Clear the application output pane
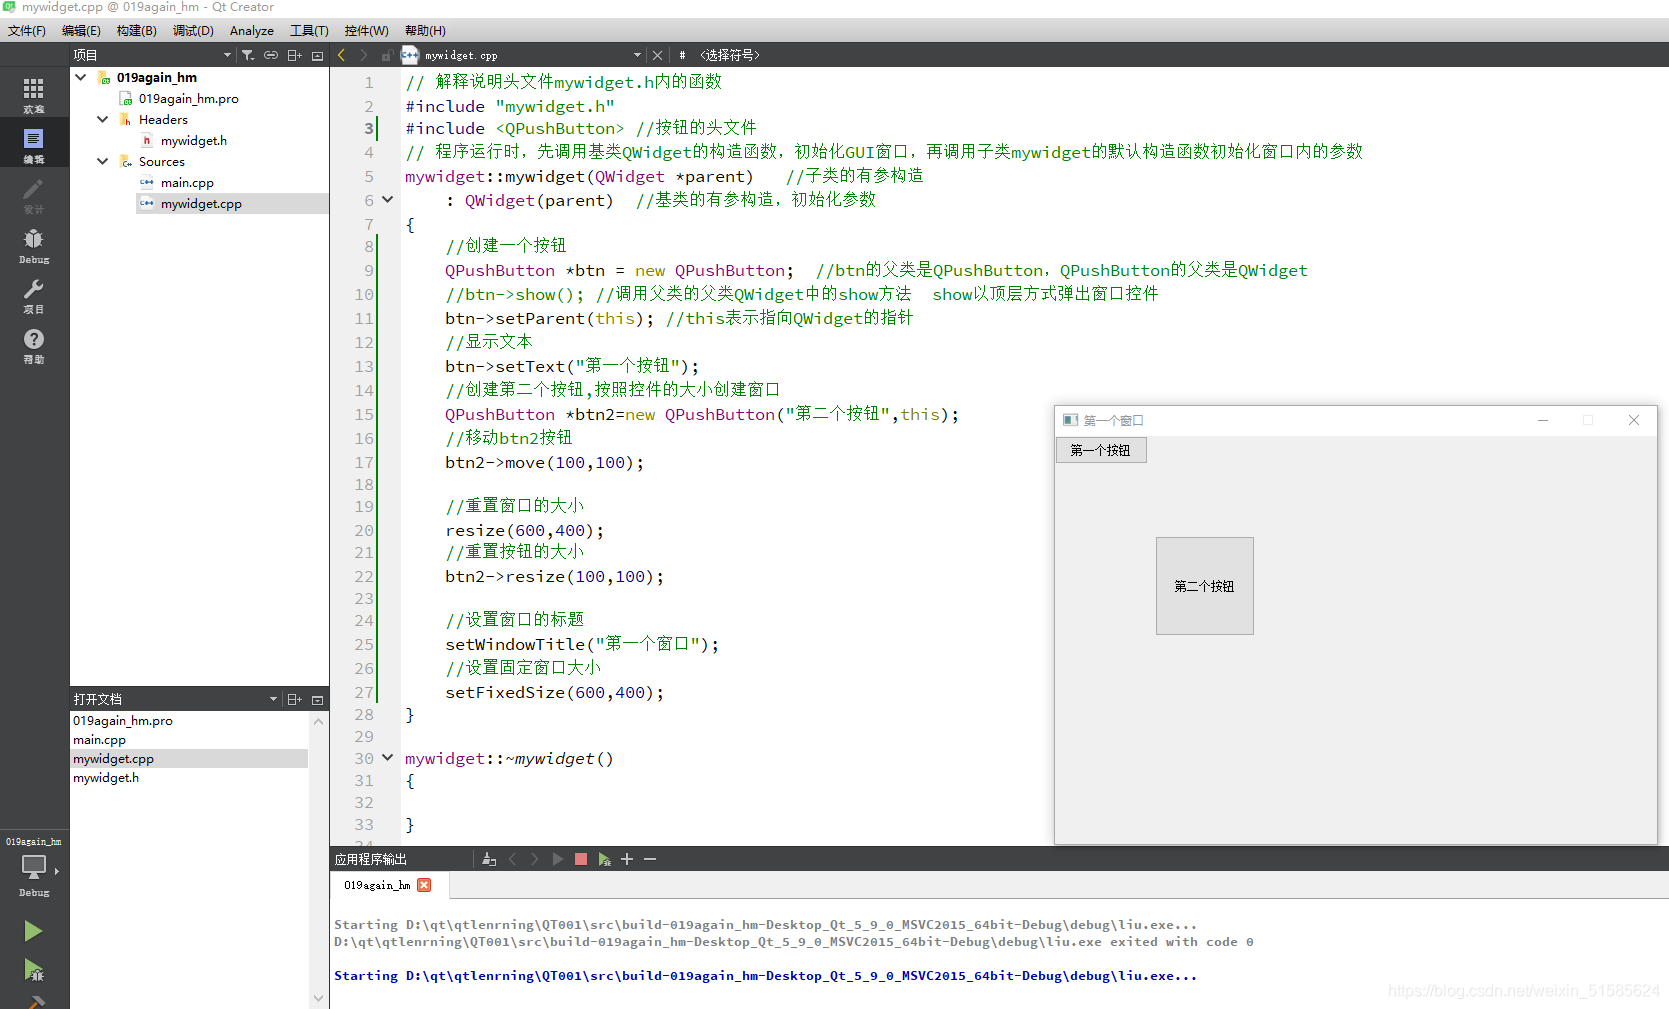This screenshot has height=1009, width=1669. 489,859
